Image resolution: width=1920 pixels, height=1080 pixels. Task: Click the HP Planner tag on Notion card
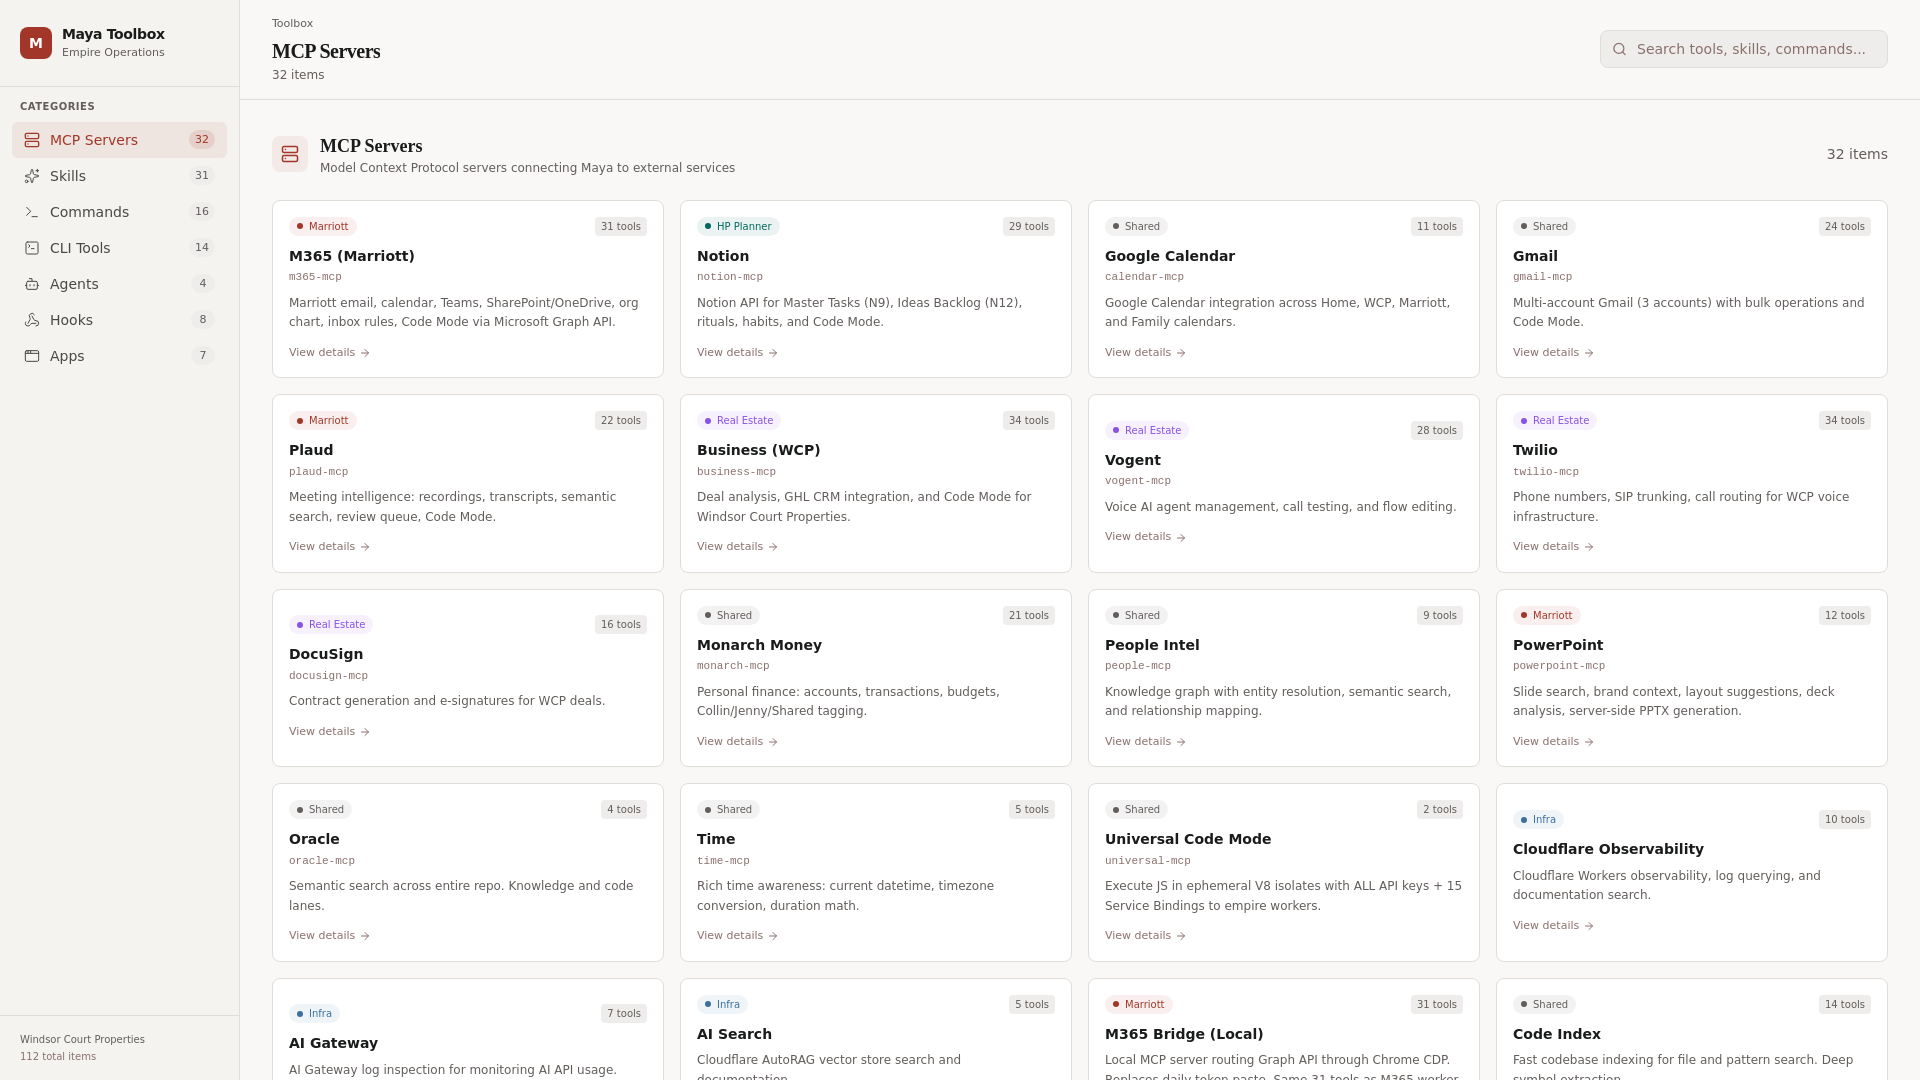[x=738, y=227]
